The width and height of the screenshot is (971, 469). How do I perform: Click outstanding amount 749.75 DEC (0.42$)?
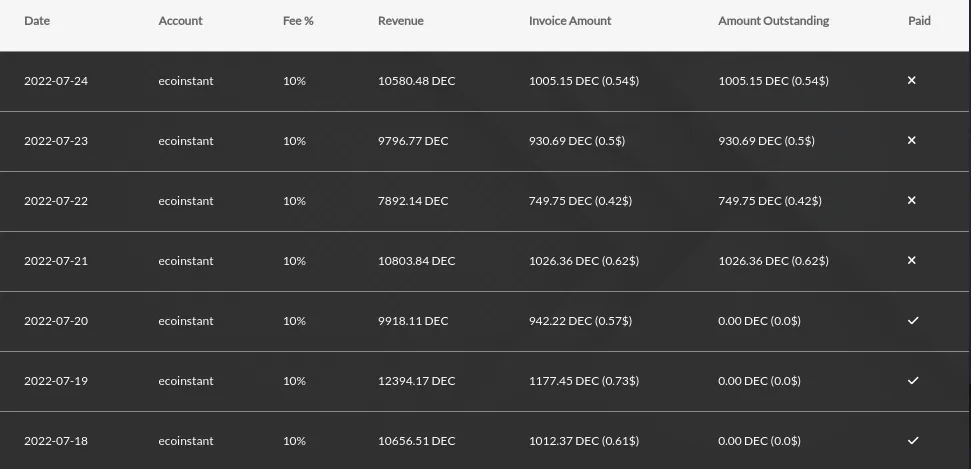click(770, 201)
